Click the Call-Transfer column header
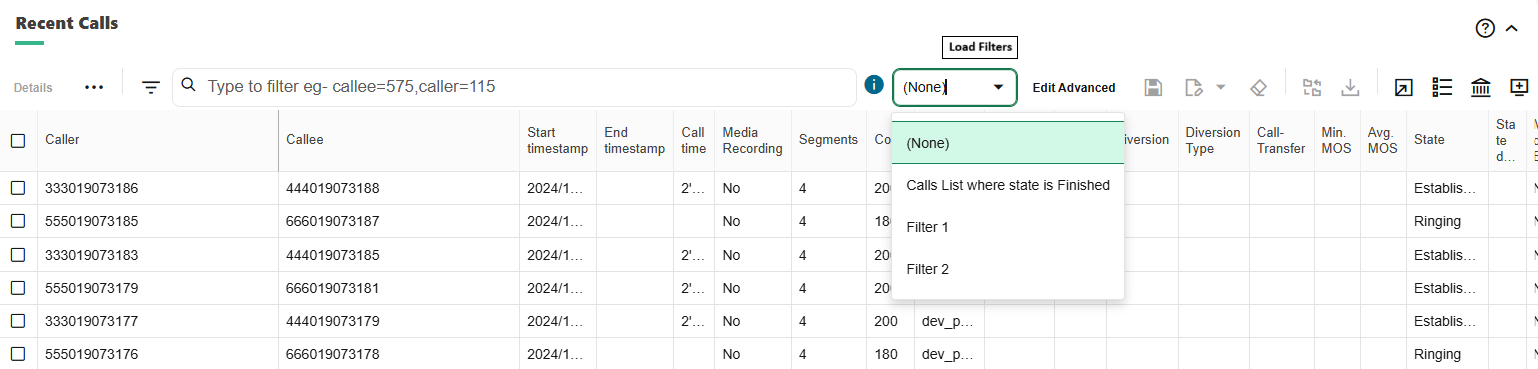Screen dimensions: 1538x369 [1282, 140]
